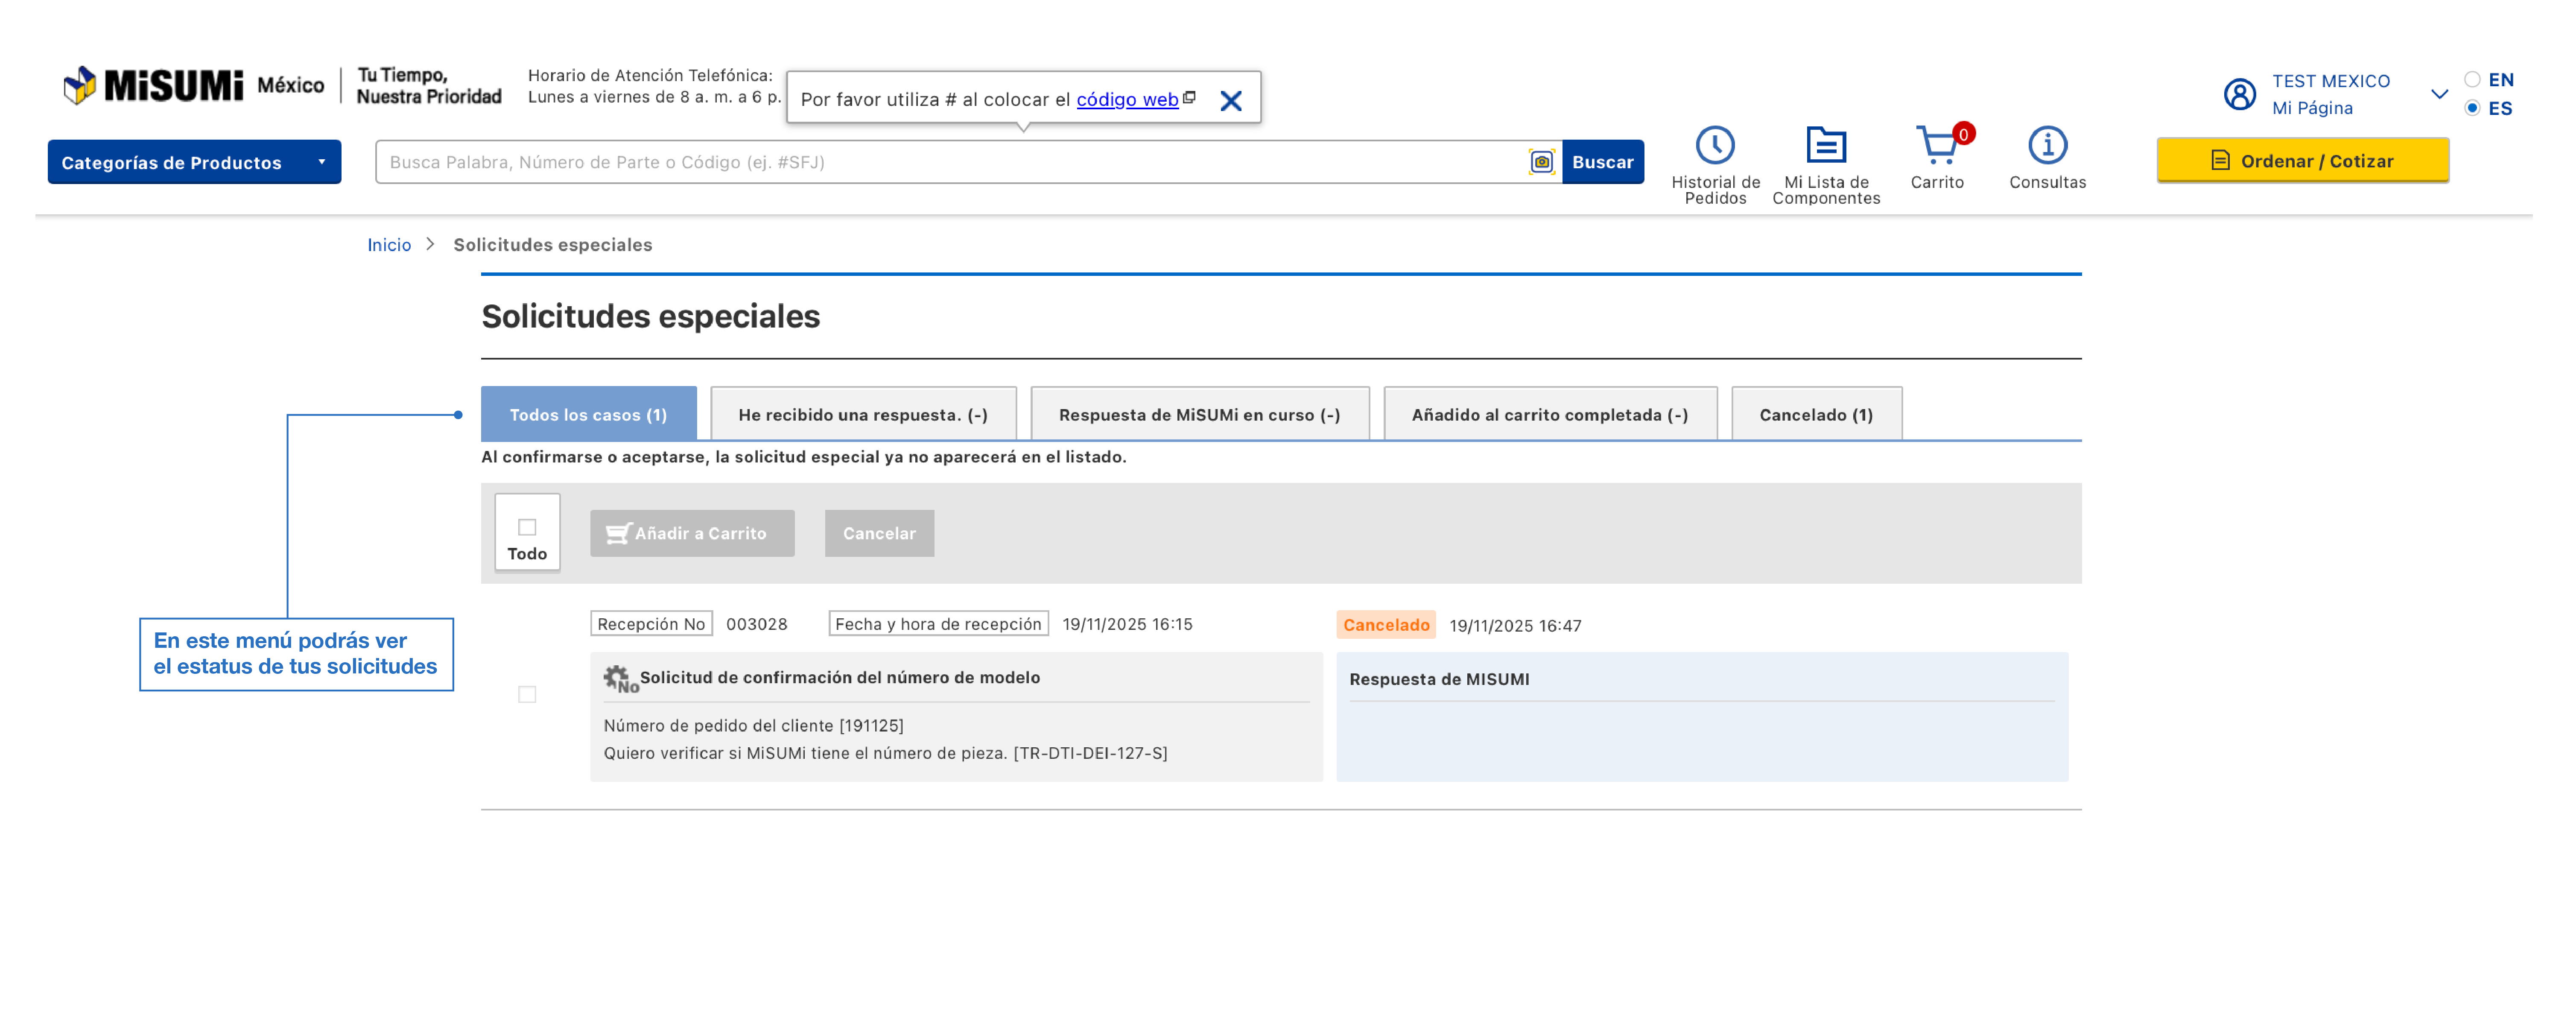2576x1021 pixels.
Task: Click the Respuesta de MISUMI heading
Action: [x=1439, y=679]
